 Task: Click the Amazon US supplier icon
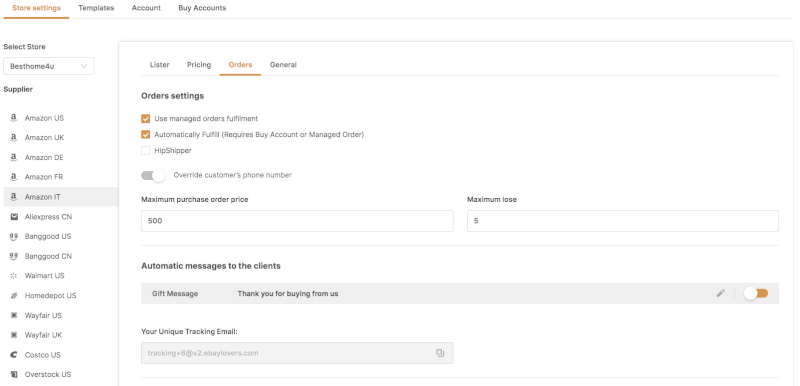(x=14, y=118)
